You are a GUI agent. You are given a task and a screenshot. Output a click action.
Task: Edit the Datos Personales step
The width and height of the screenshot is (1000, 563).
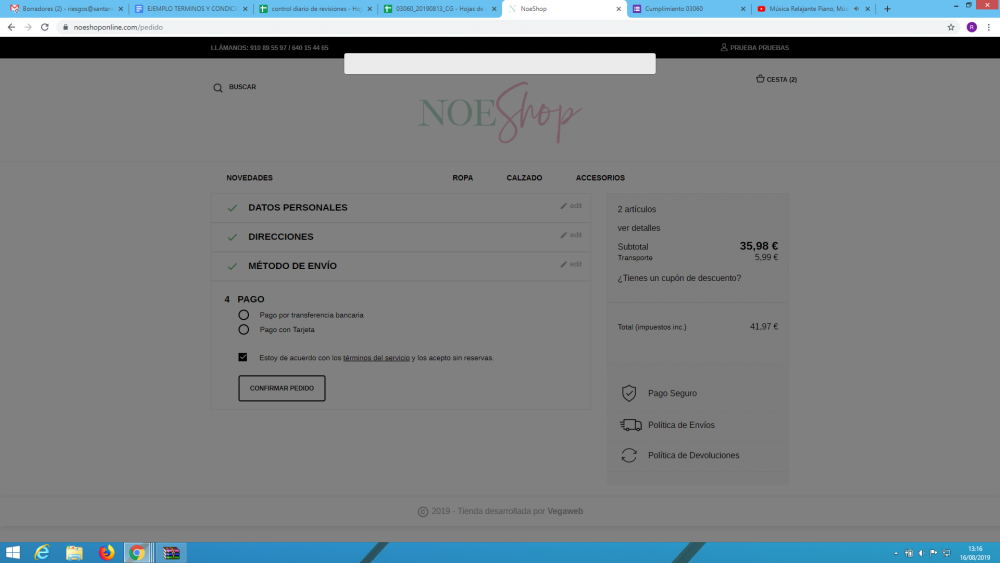click(x=571, y=206)
